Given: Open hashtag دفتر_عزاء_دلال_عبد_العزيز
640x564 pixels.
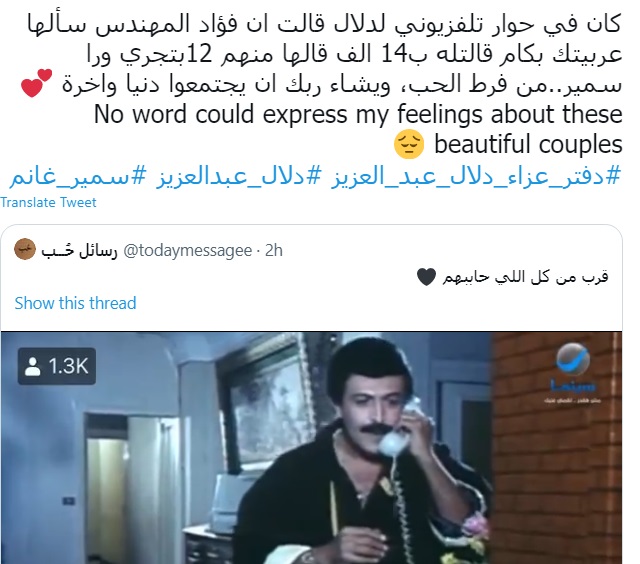Looking at the screenshot, I should click(476, 176).
